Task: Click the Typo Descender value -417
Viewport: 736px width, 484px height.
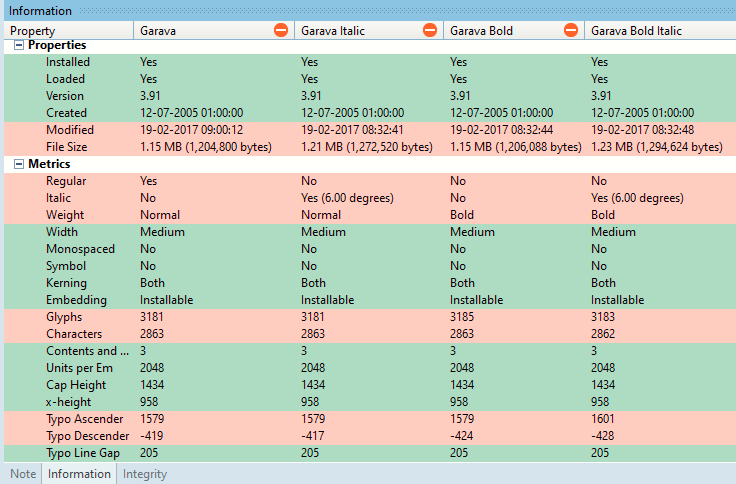Action: pyautogui.click(x=313, y=436)
